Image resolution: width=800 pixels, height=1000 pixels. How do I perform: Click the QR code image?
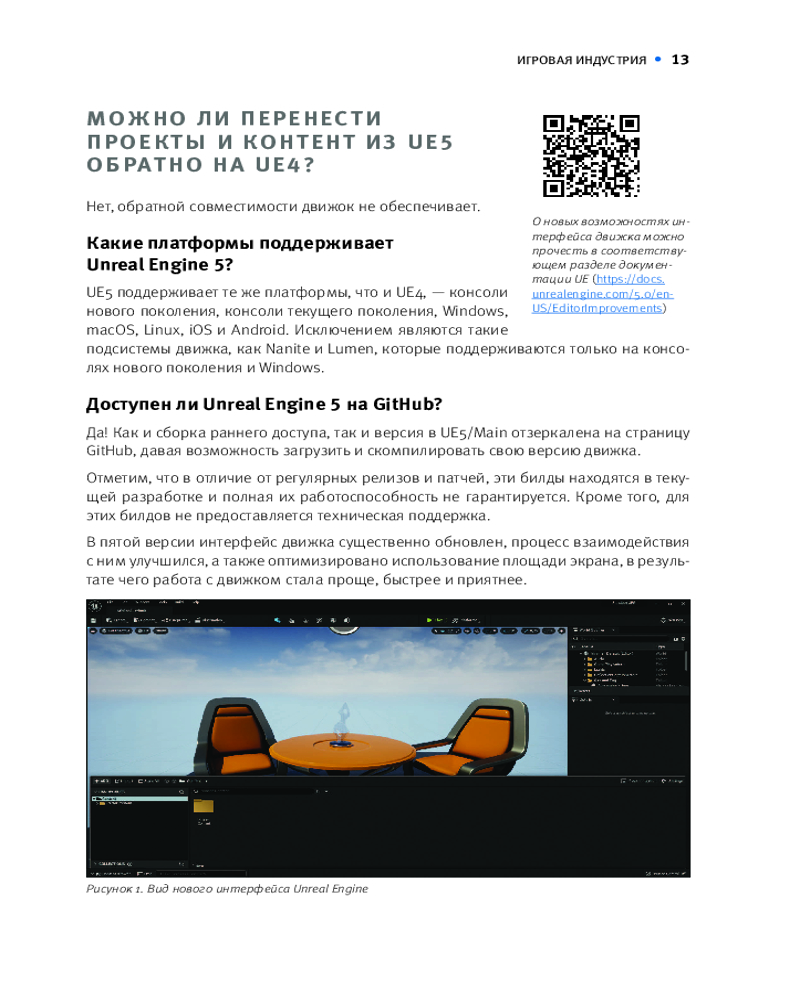click(591, 155)
